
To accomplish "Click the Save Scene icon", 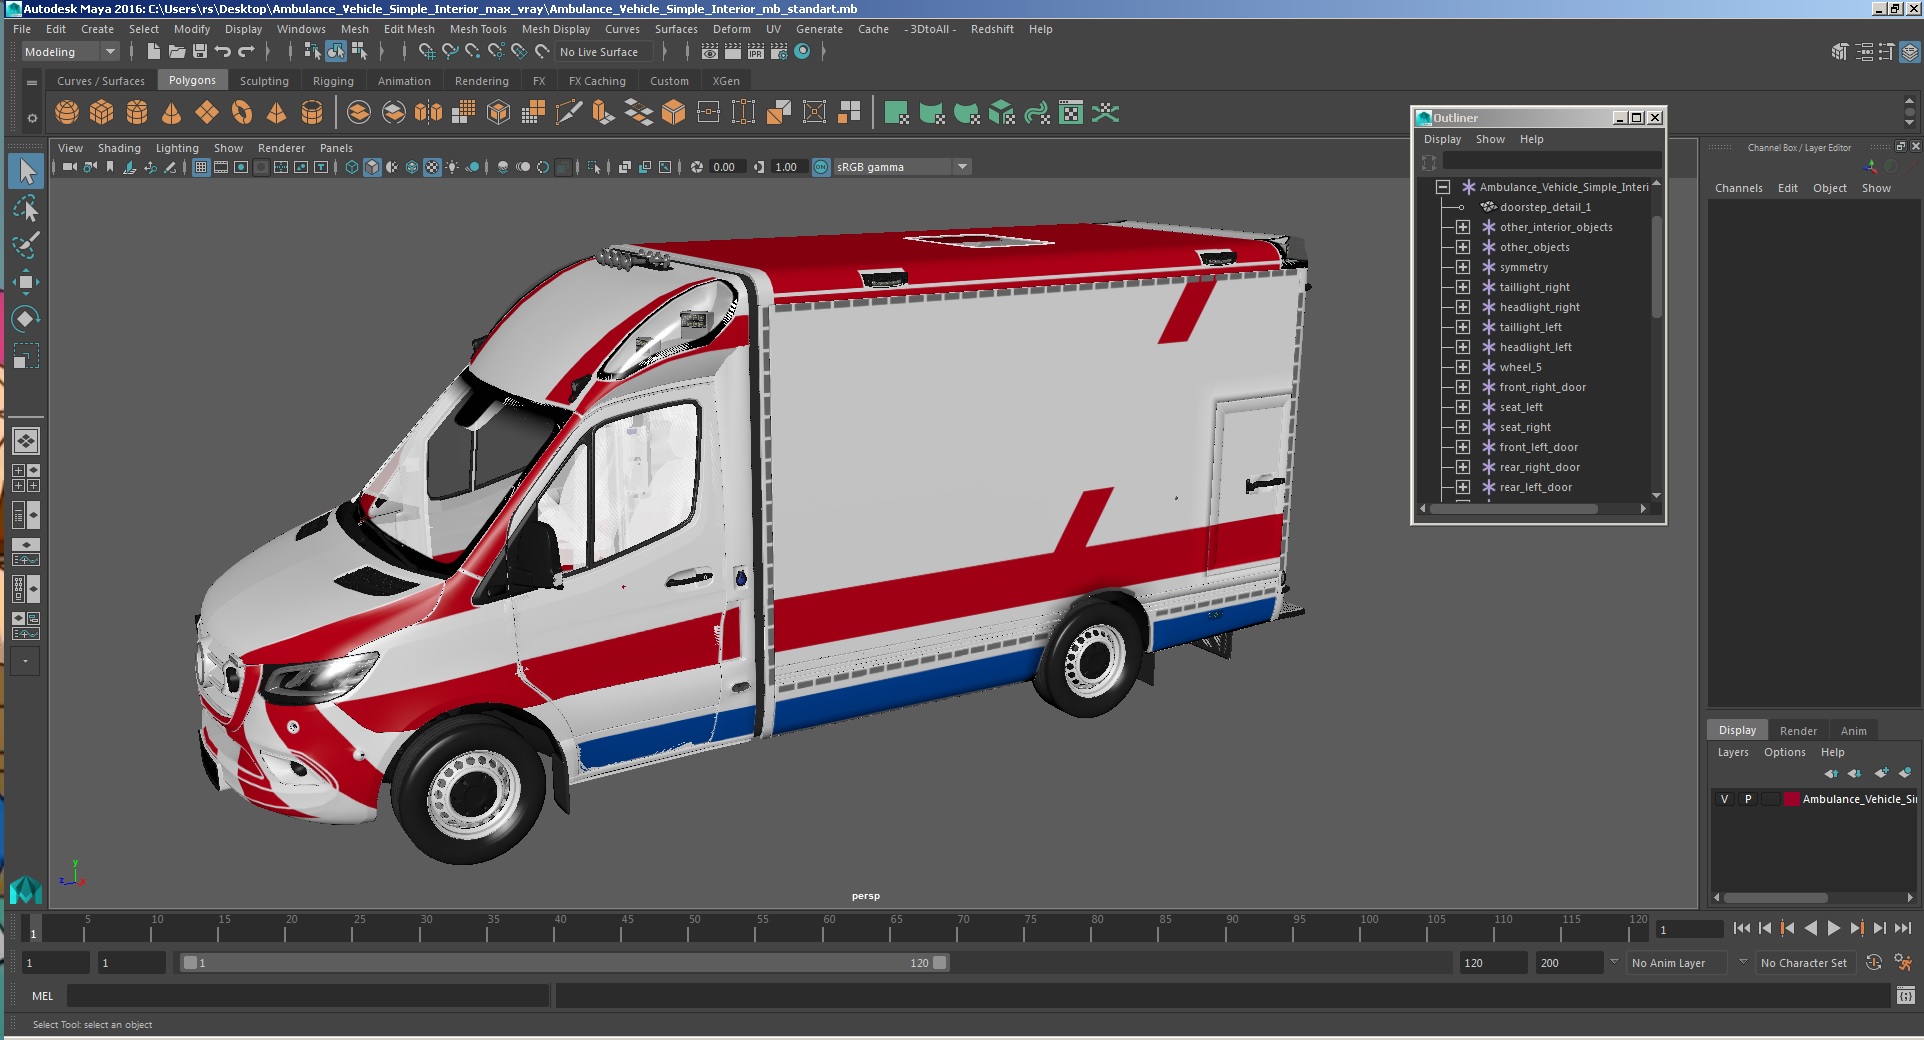I will click(x=200, y=52).
